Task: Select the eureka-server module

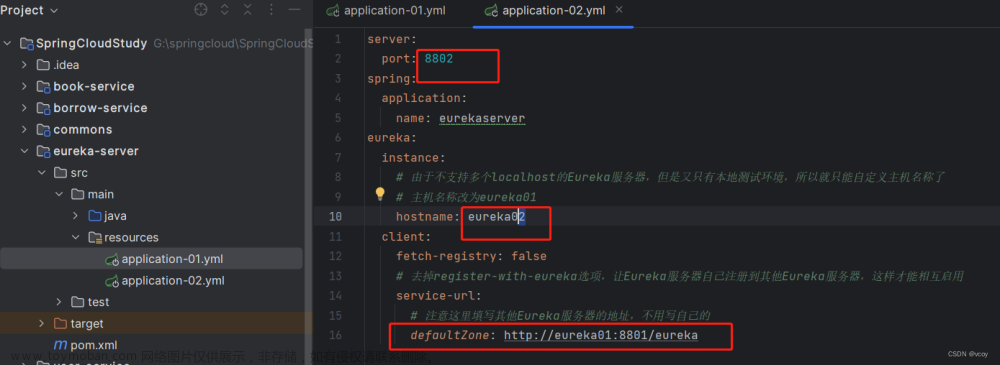Action: point(96,151)
